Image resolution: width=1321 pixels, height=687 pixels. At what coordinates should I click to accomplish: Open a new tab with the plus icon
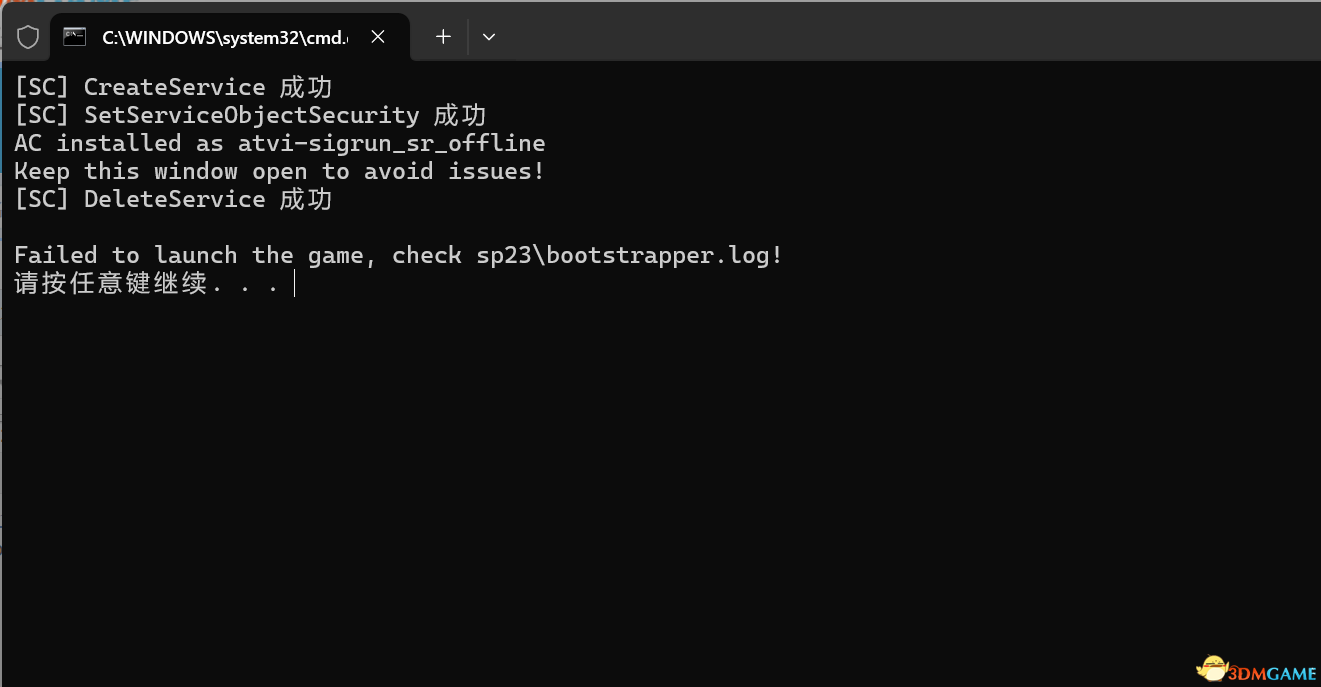(x=443, y=37)
